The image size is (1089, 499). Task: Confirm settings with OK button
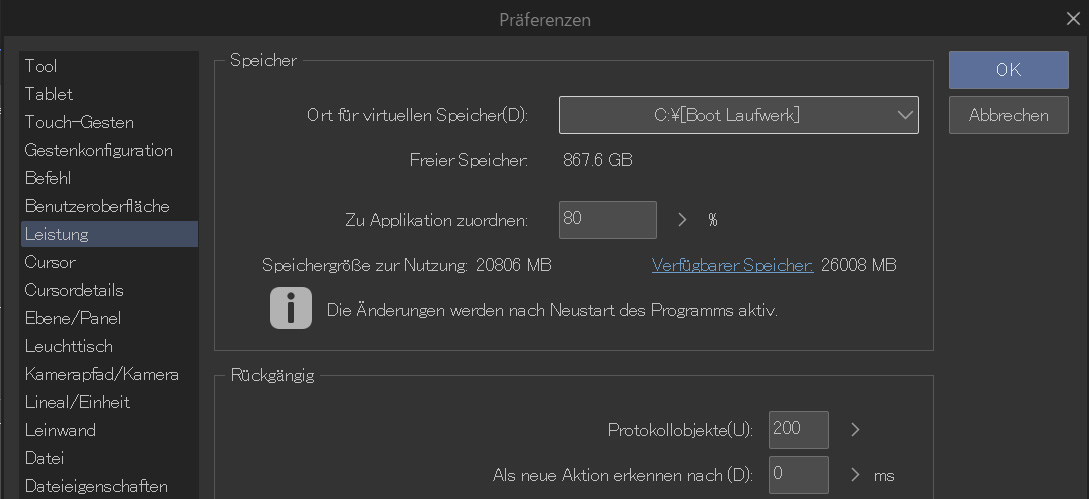[x=1008, y=70]
